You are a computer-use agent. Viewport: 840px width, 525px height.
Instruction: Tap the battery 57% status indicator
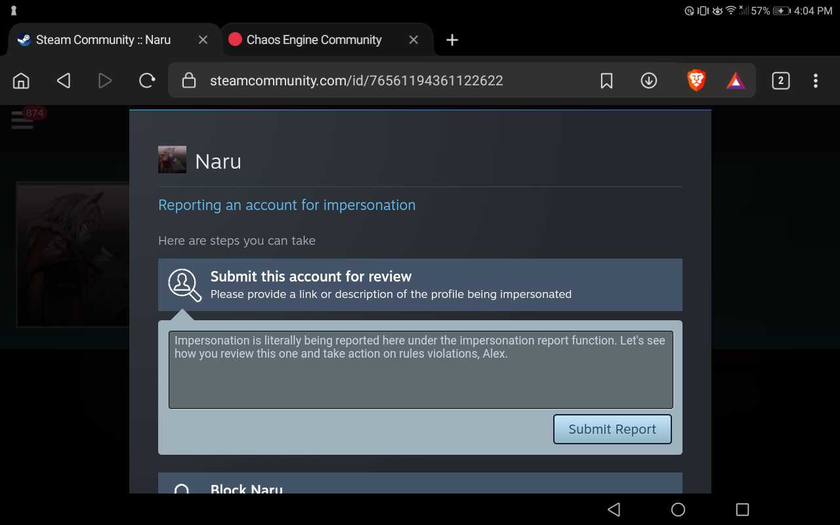coord(770,11)
